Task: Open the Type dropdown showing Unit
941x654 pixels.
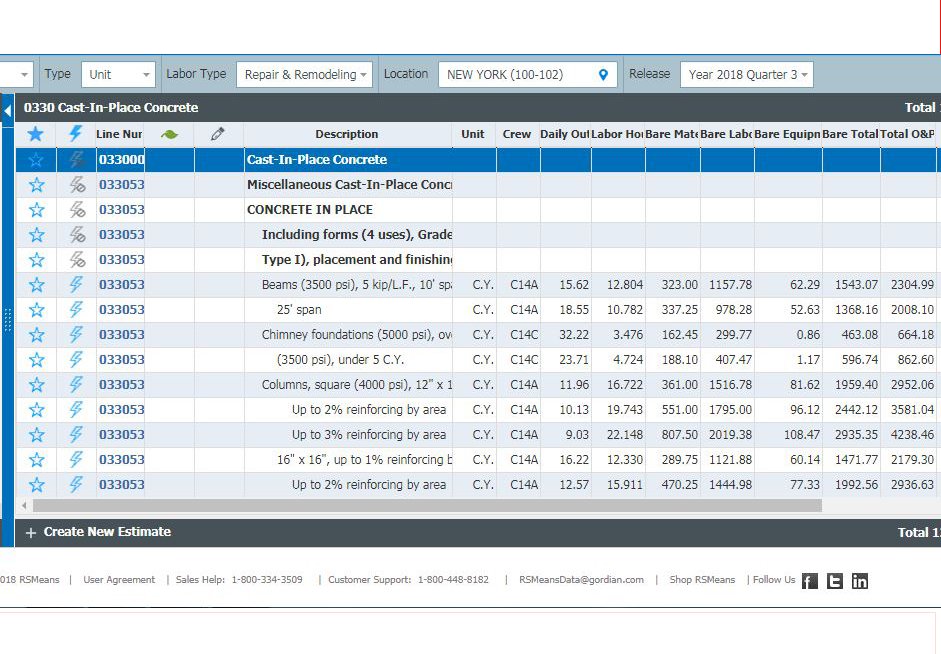Action: tap(118, 75)
